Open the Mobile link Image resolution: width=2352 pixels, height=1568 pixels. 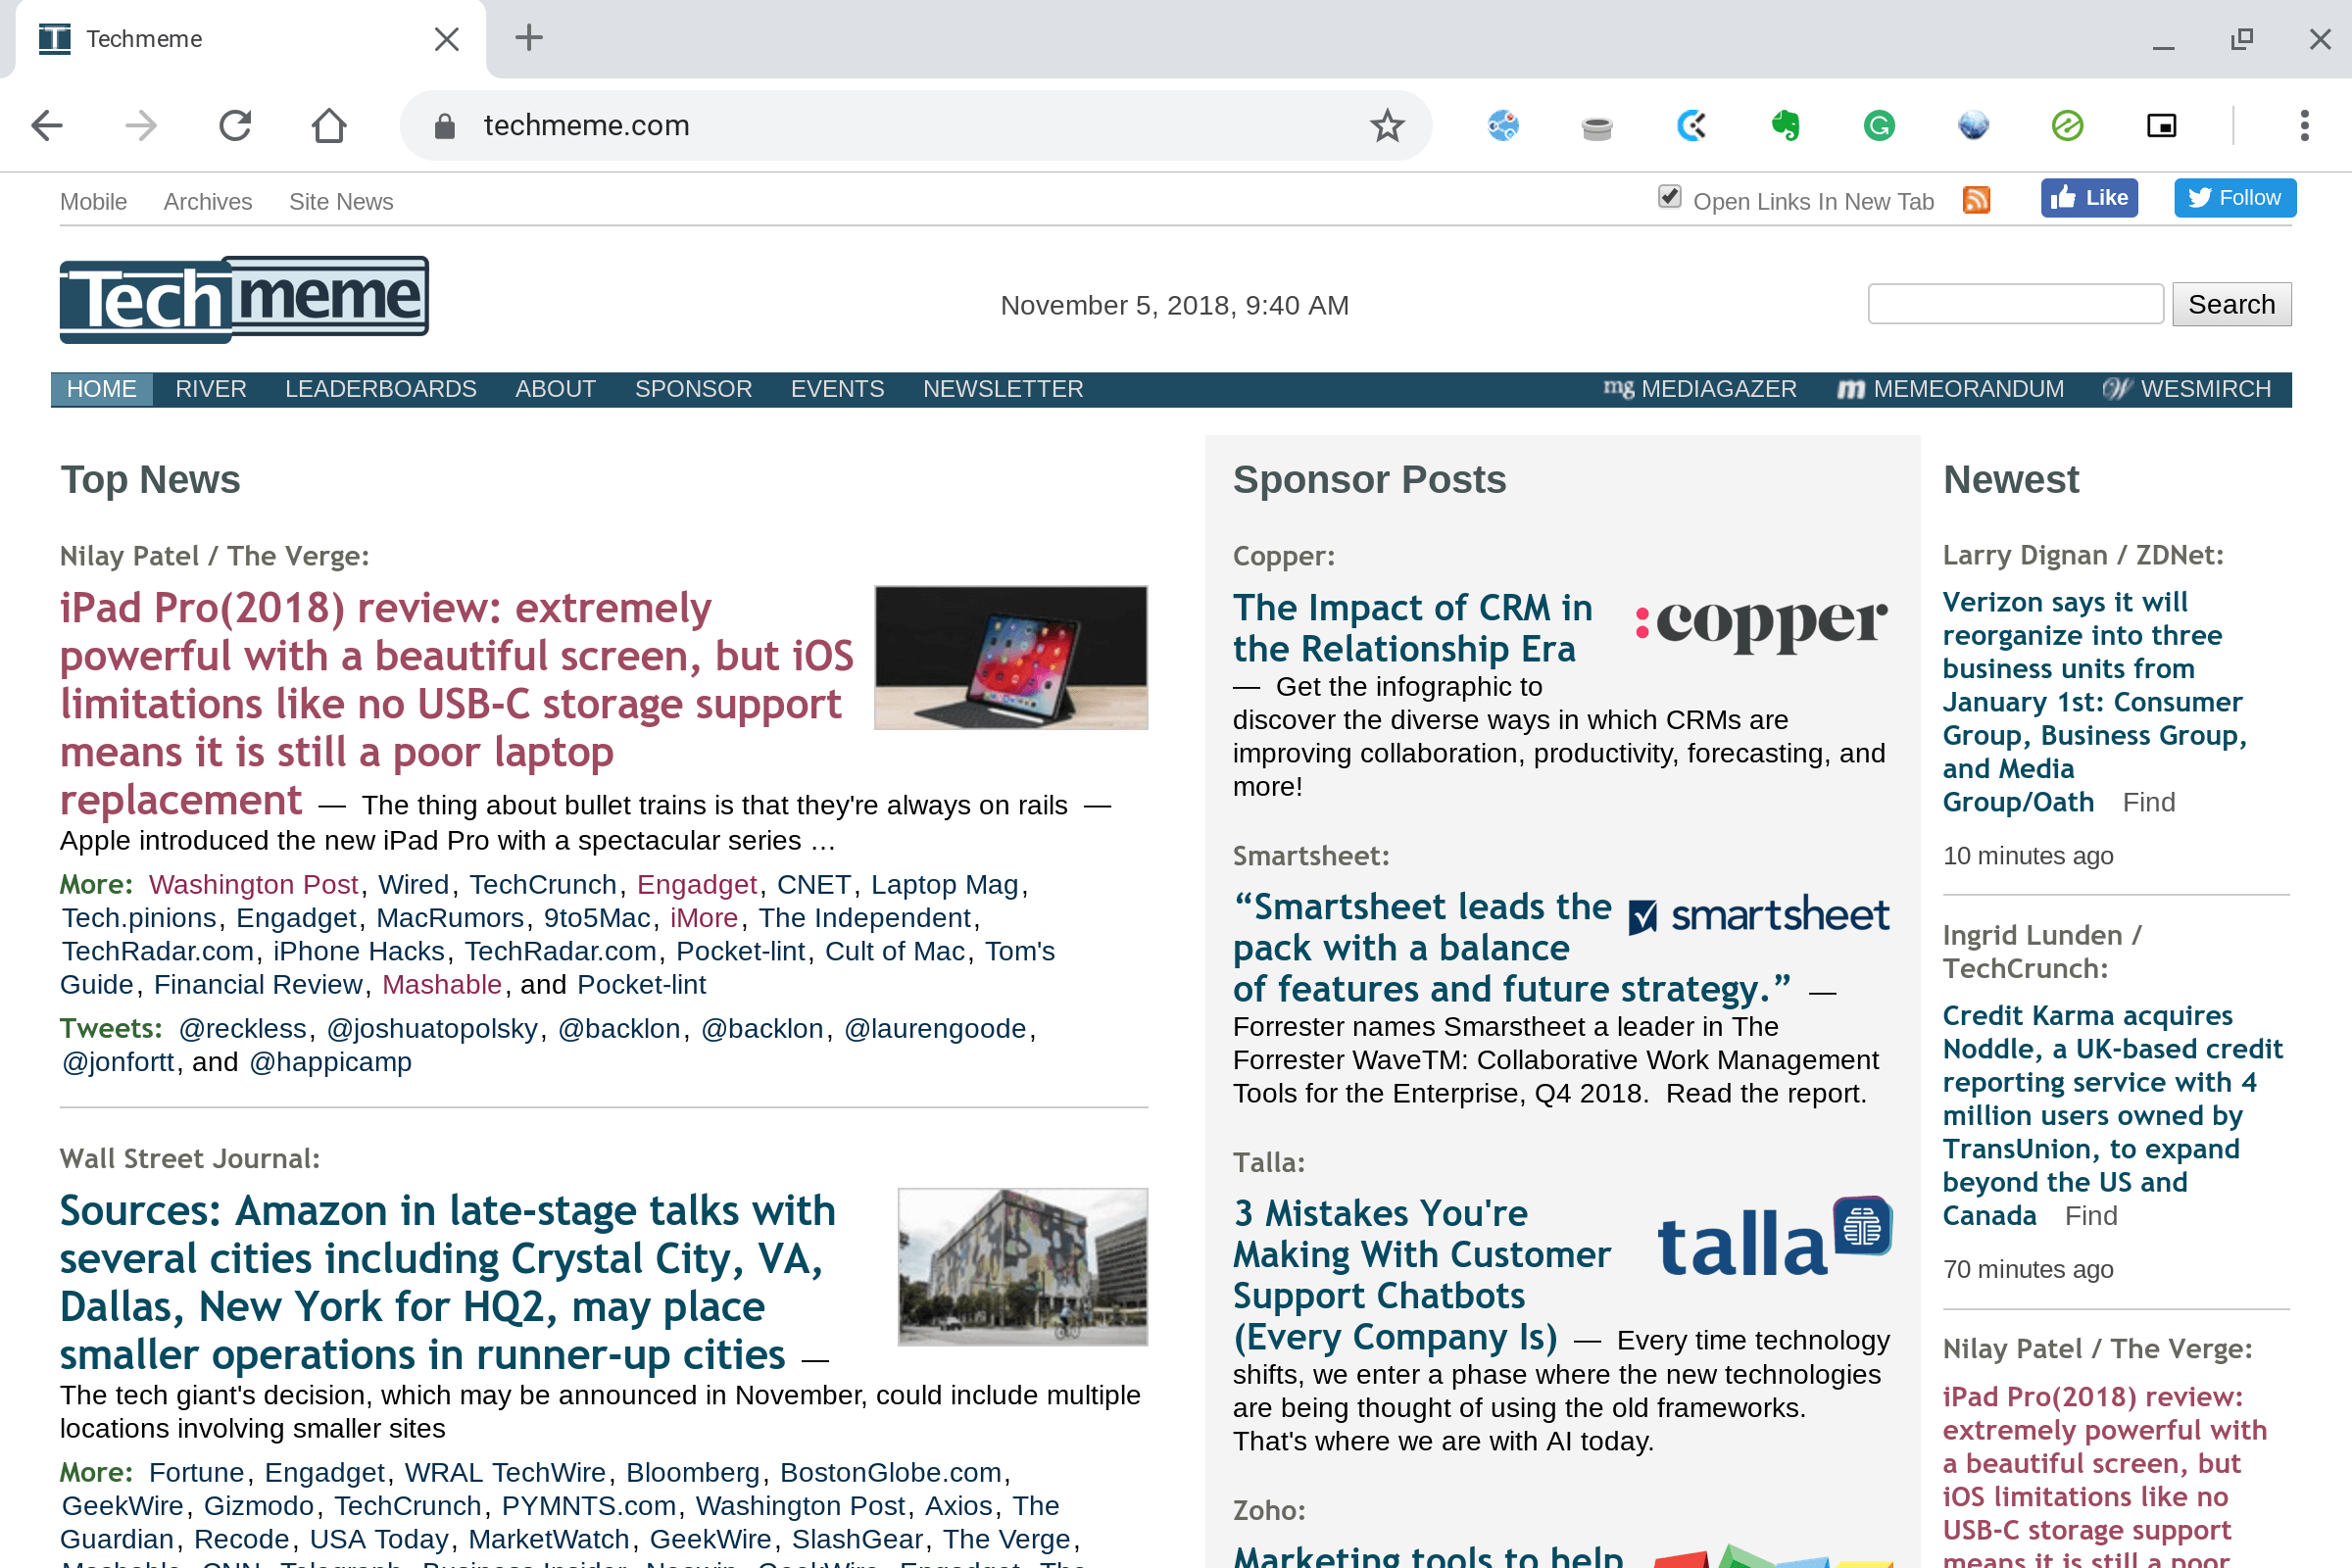click(94, 202)
